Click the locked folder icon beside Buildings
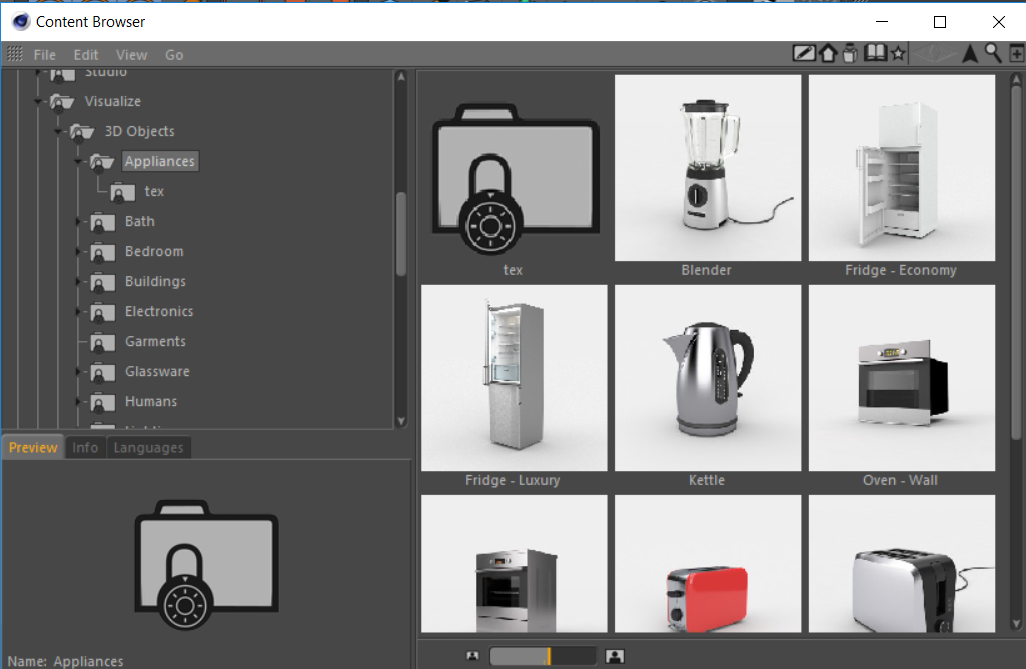1026x669 pixels. pyautogui.click(x=102, y=283)
